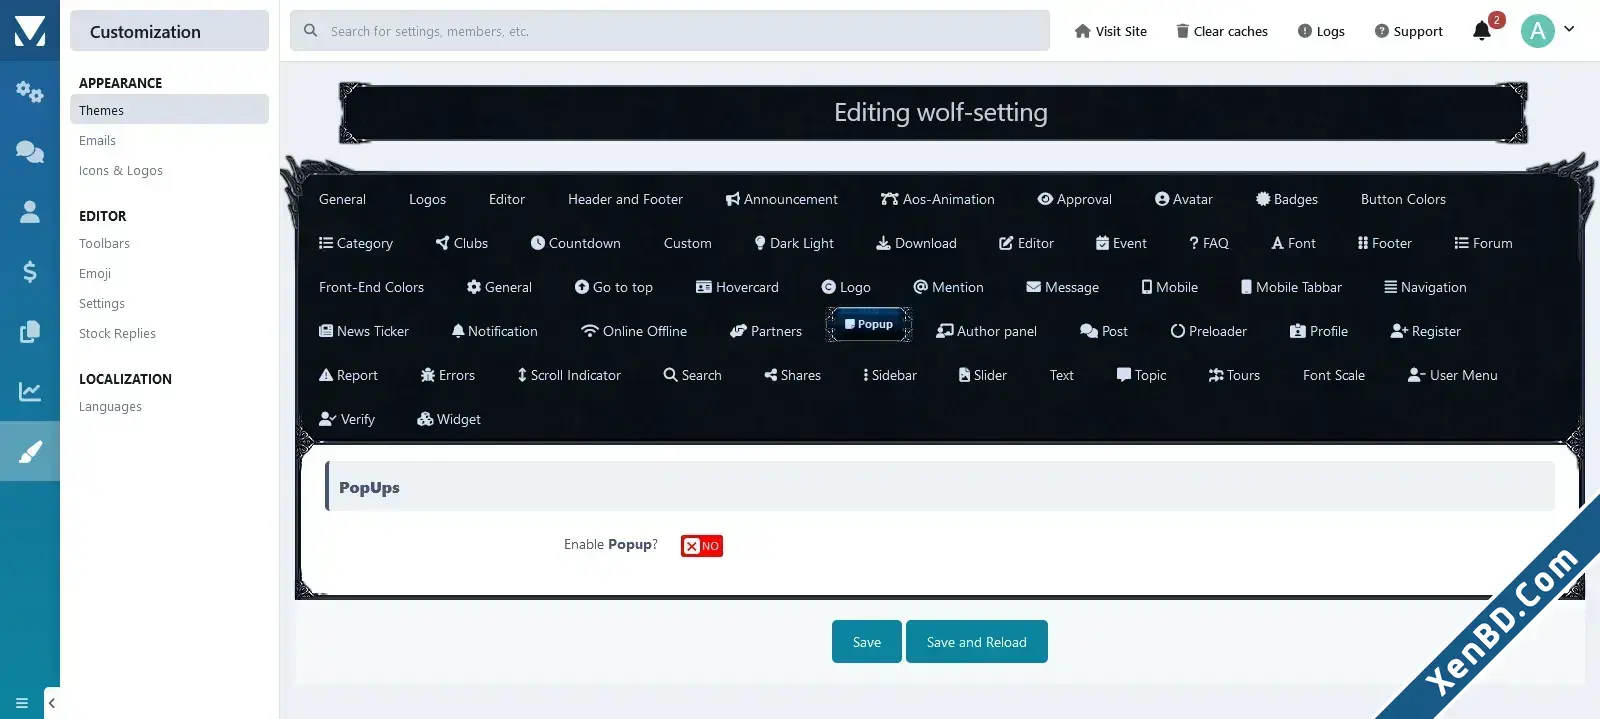1600x719 pixels.
Task: Open Emoji under Editor
Action: point(95,274)
